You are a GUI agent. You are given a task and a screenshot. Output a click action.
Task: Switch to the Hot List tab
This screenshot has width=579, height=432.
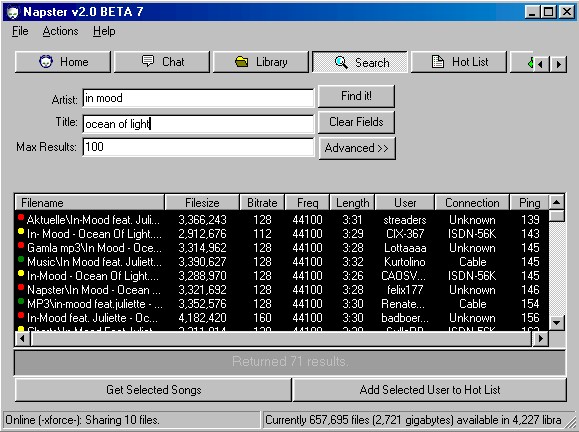[459, 62]
